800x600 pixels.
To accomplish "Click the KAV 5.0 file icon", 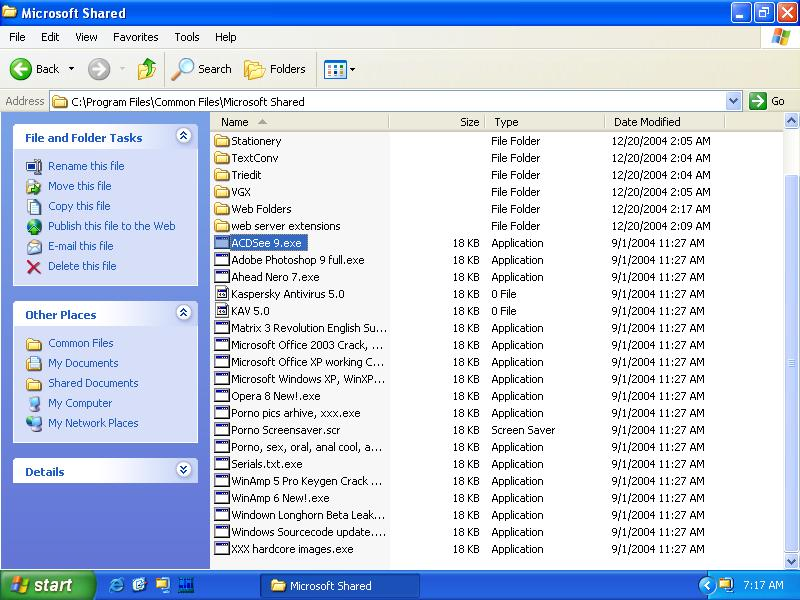I will click(x=221, y=311).
